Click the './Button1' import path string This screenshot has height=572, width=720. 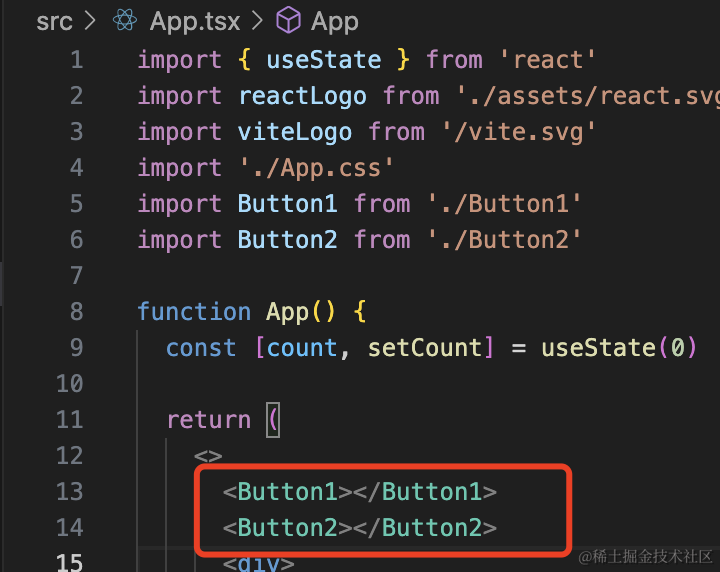pyautogui.click(x=504, y=203)
